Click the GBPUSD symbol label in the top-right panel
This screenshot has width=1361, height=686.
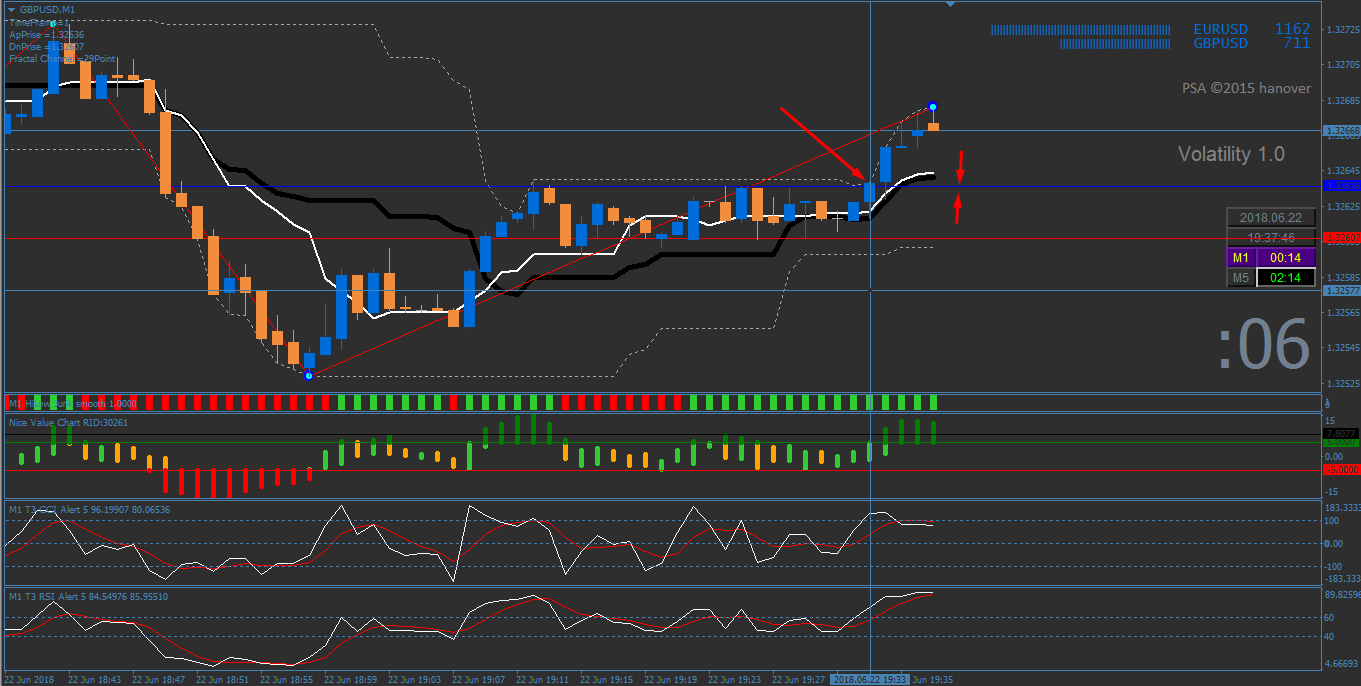1221,43
